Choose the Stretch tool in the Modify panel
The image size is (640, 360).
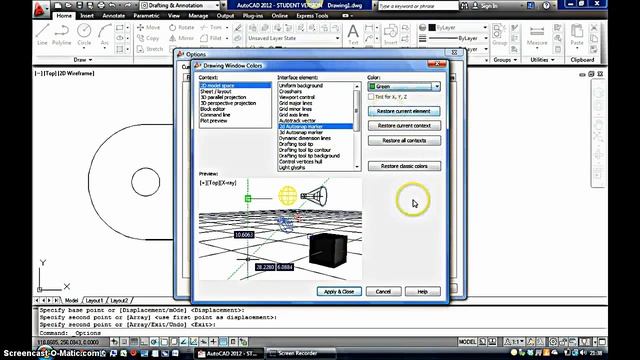click(150, 49)
